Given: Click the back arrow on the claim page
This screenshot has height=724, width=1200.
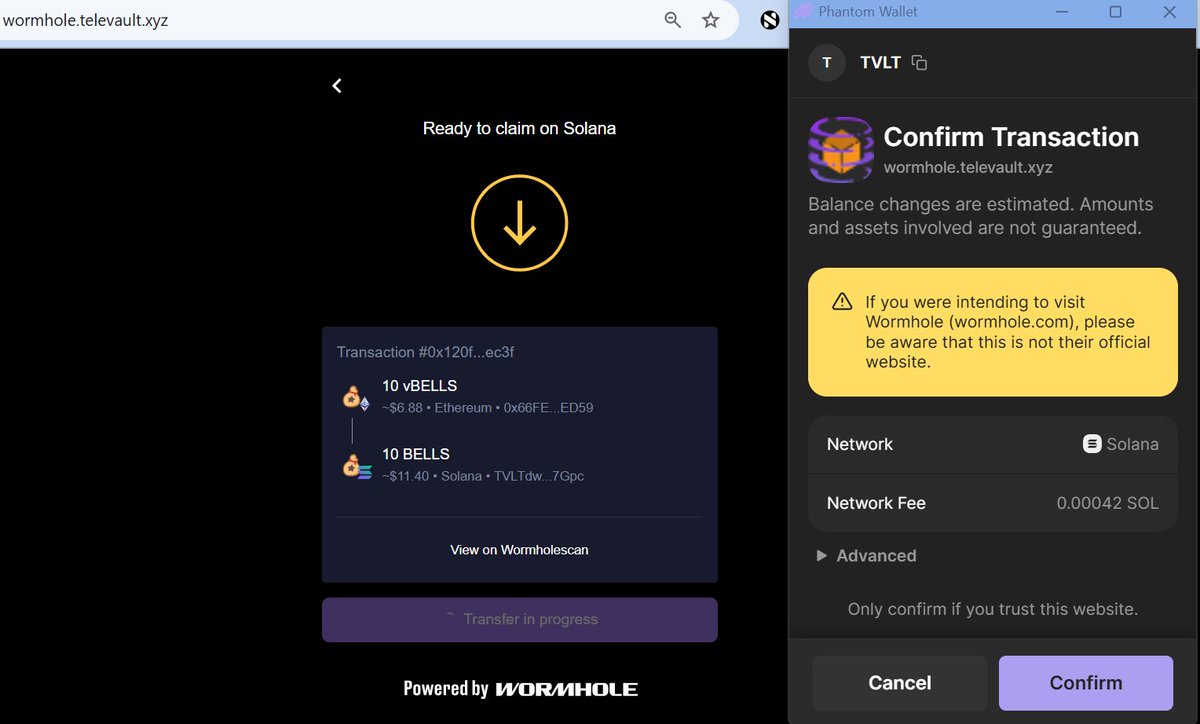Looking at the screenshot, I should tap(336, 85).
